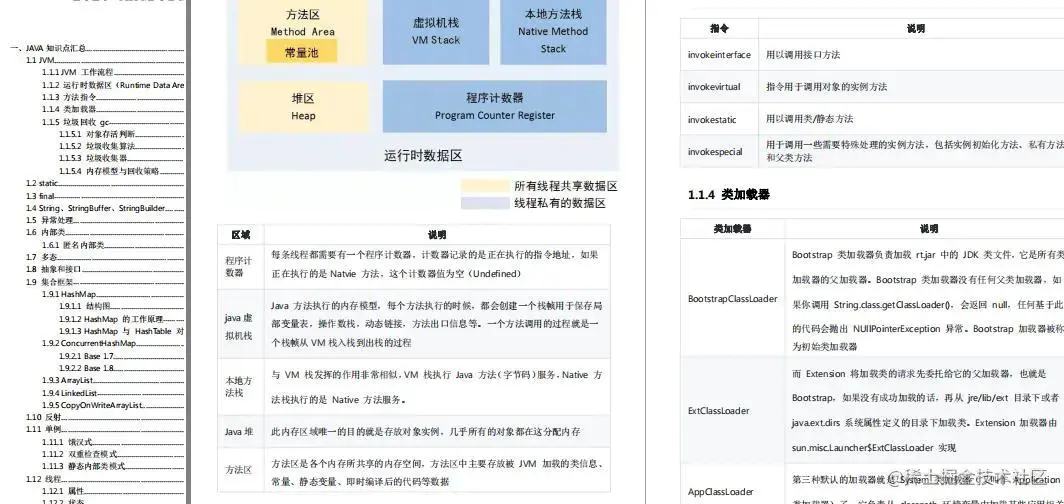Jump to '1.11.2 双重检查模式' entry

[113, 454]
